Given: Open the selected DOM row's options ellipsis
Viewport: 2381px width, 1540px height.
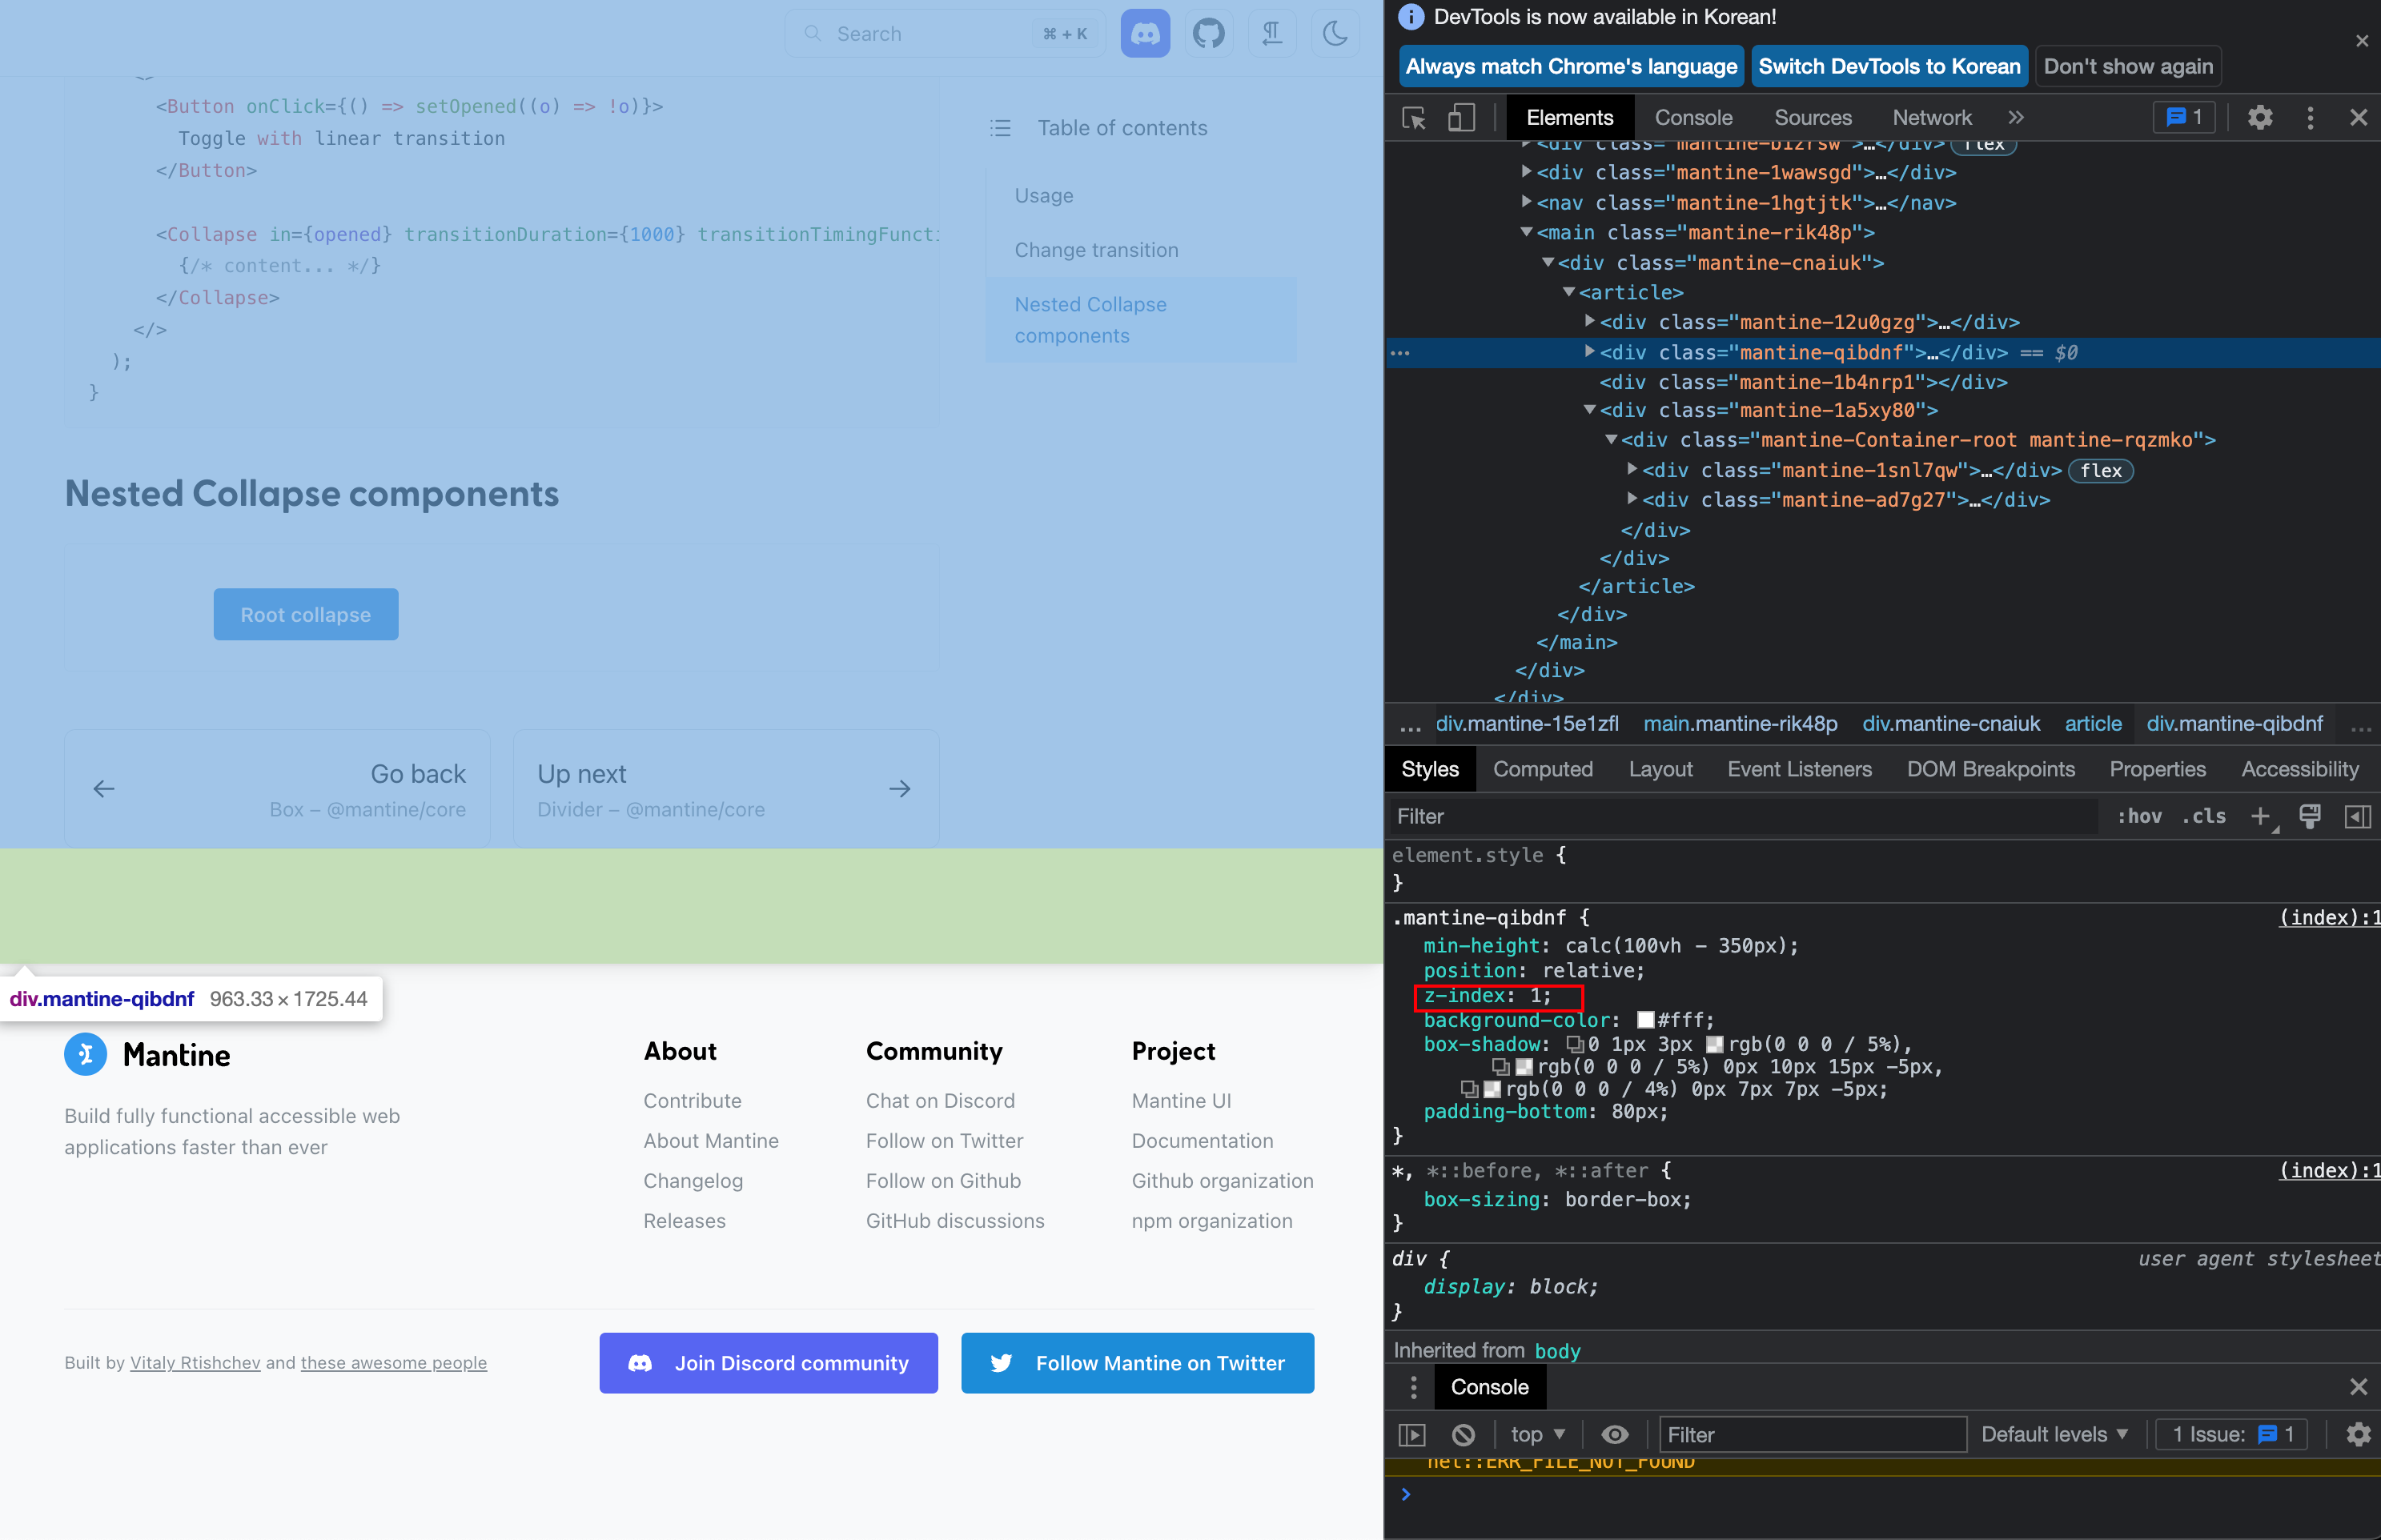Looking at the screenshot, I should tap(1400, 353).
